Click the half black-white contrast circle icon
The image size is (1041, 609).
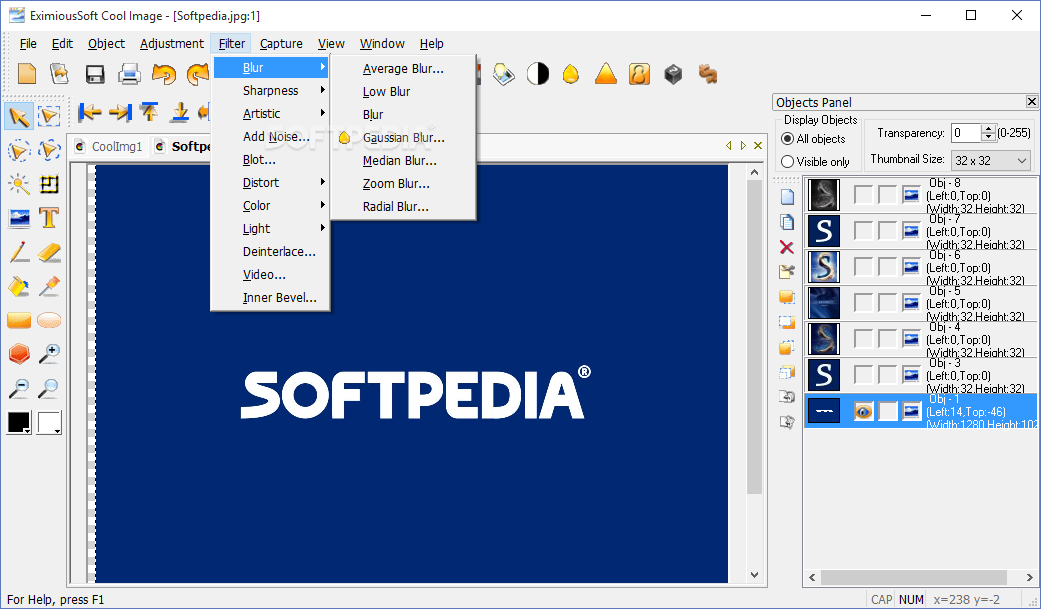[x=538, y=74]
